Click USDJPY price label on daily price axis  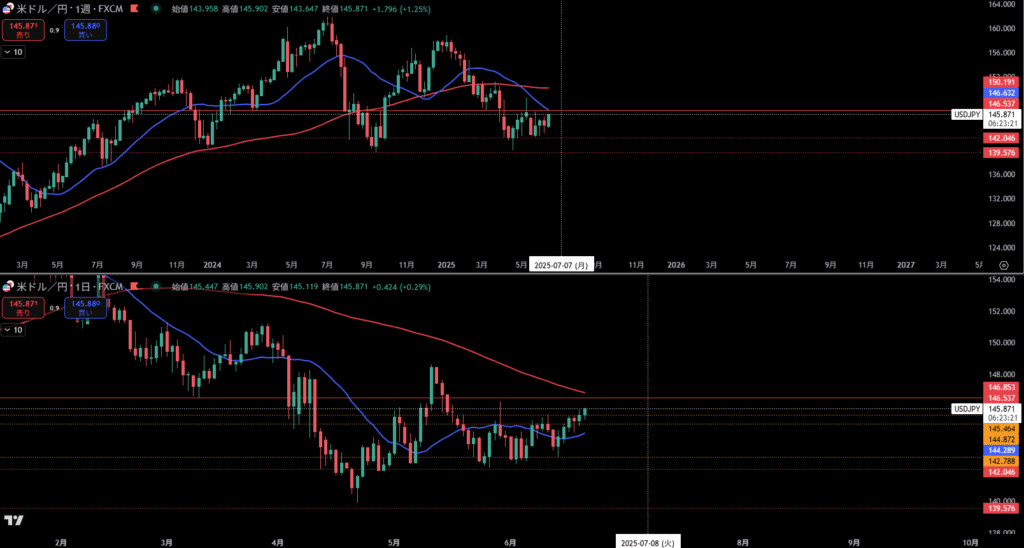[x=967, y=409]
